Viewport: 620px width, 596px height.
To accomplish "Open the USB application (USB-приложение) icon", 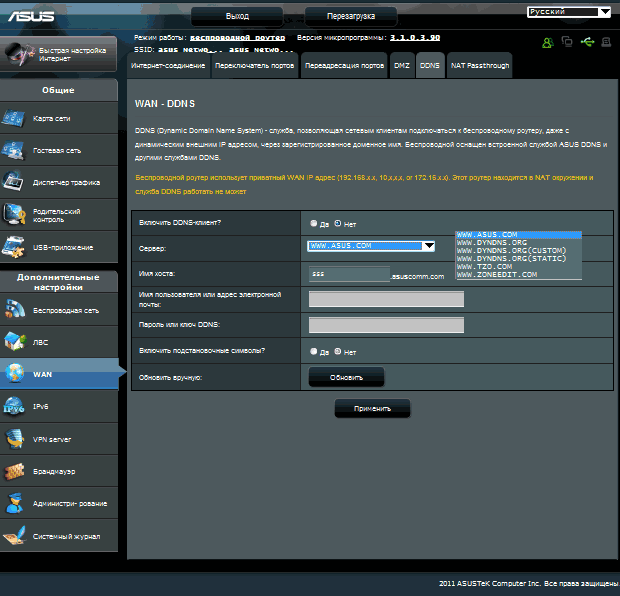I will click(13, 247).
